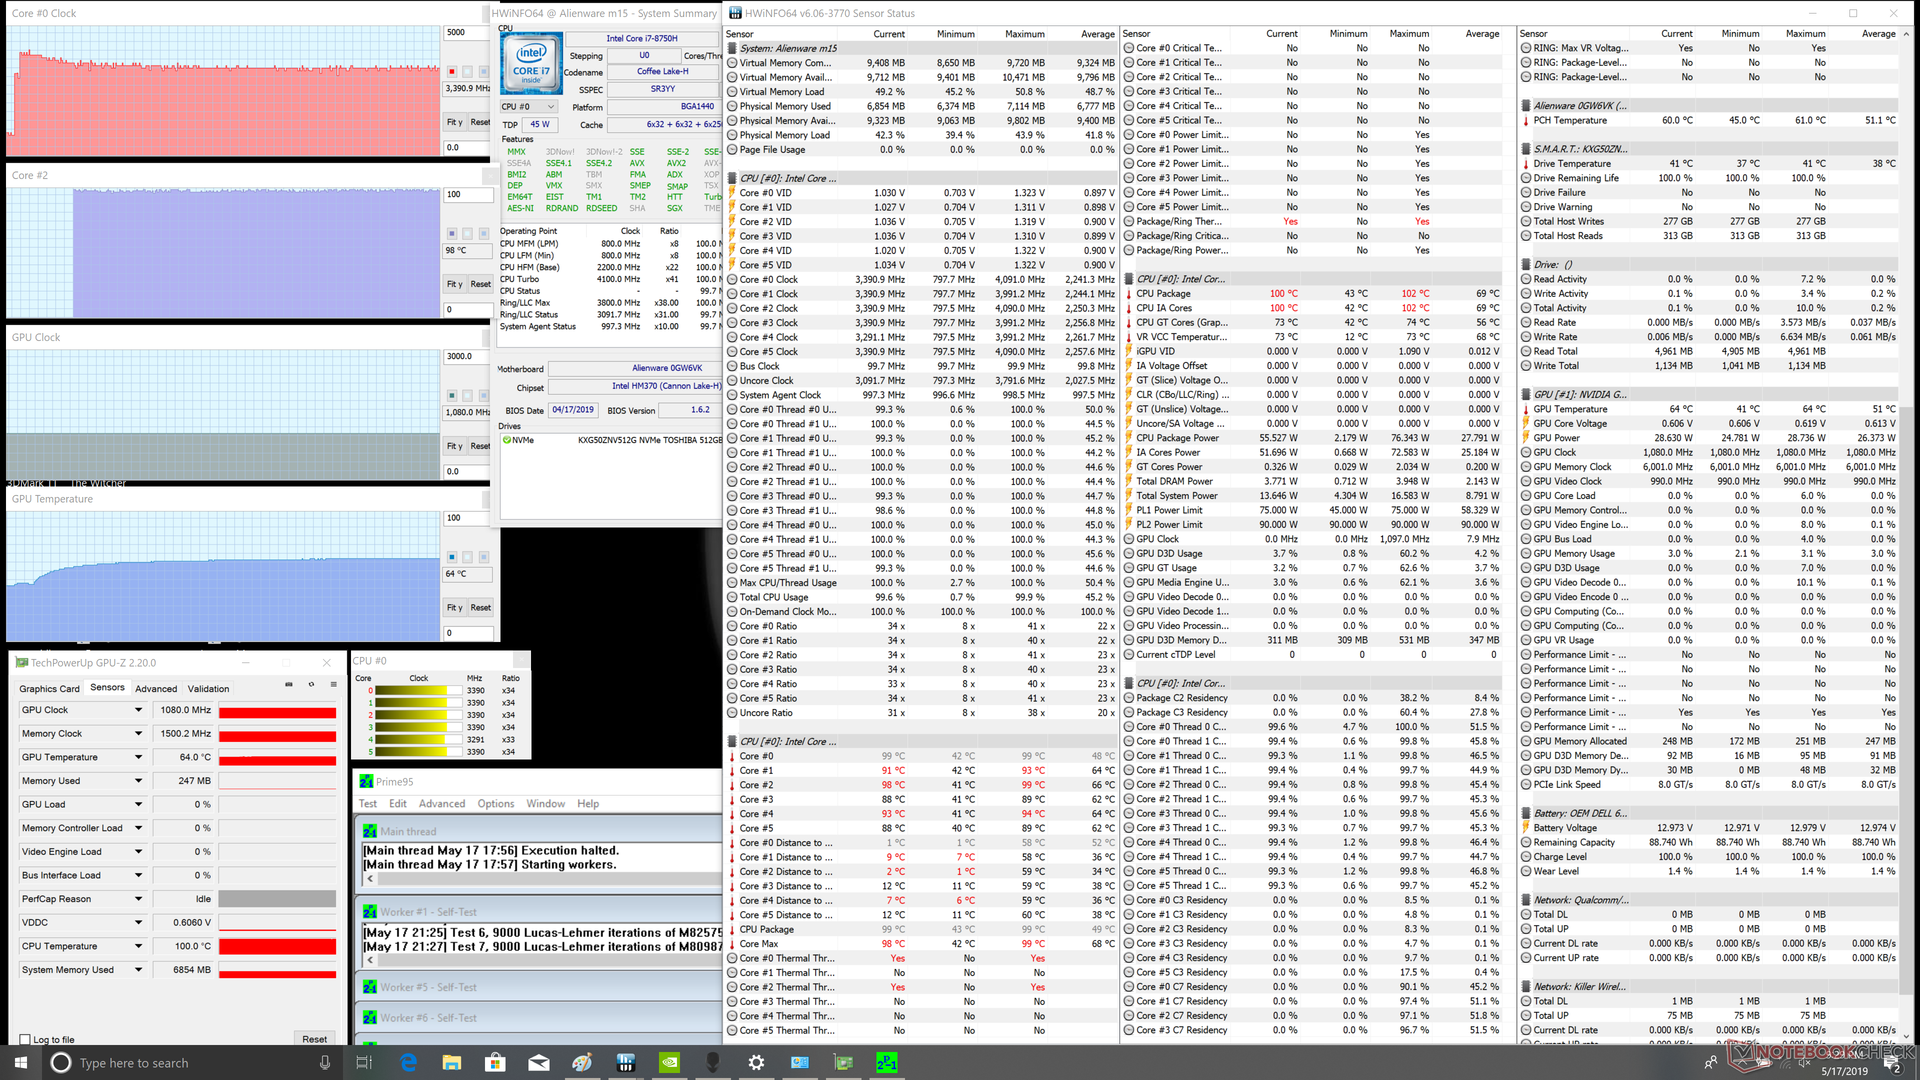Expand the GPU Clock sensor dropdown
This screenshot has height=1080, width=1920.
138,710
